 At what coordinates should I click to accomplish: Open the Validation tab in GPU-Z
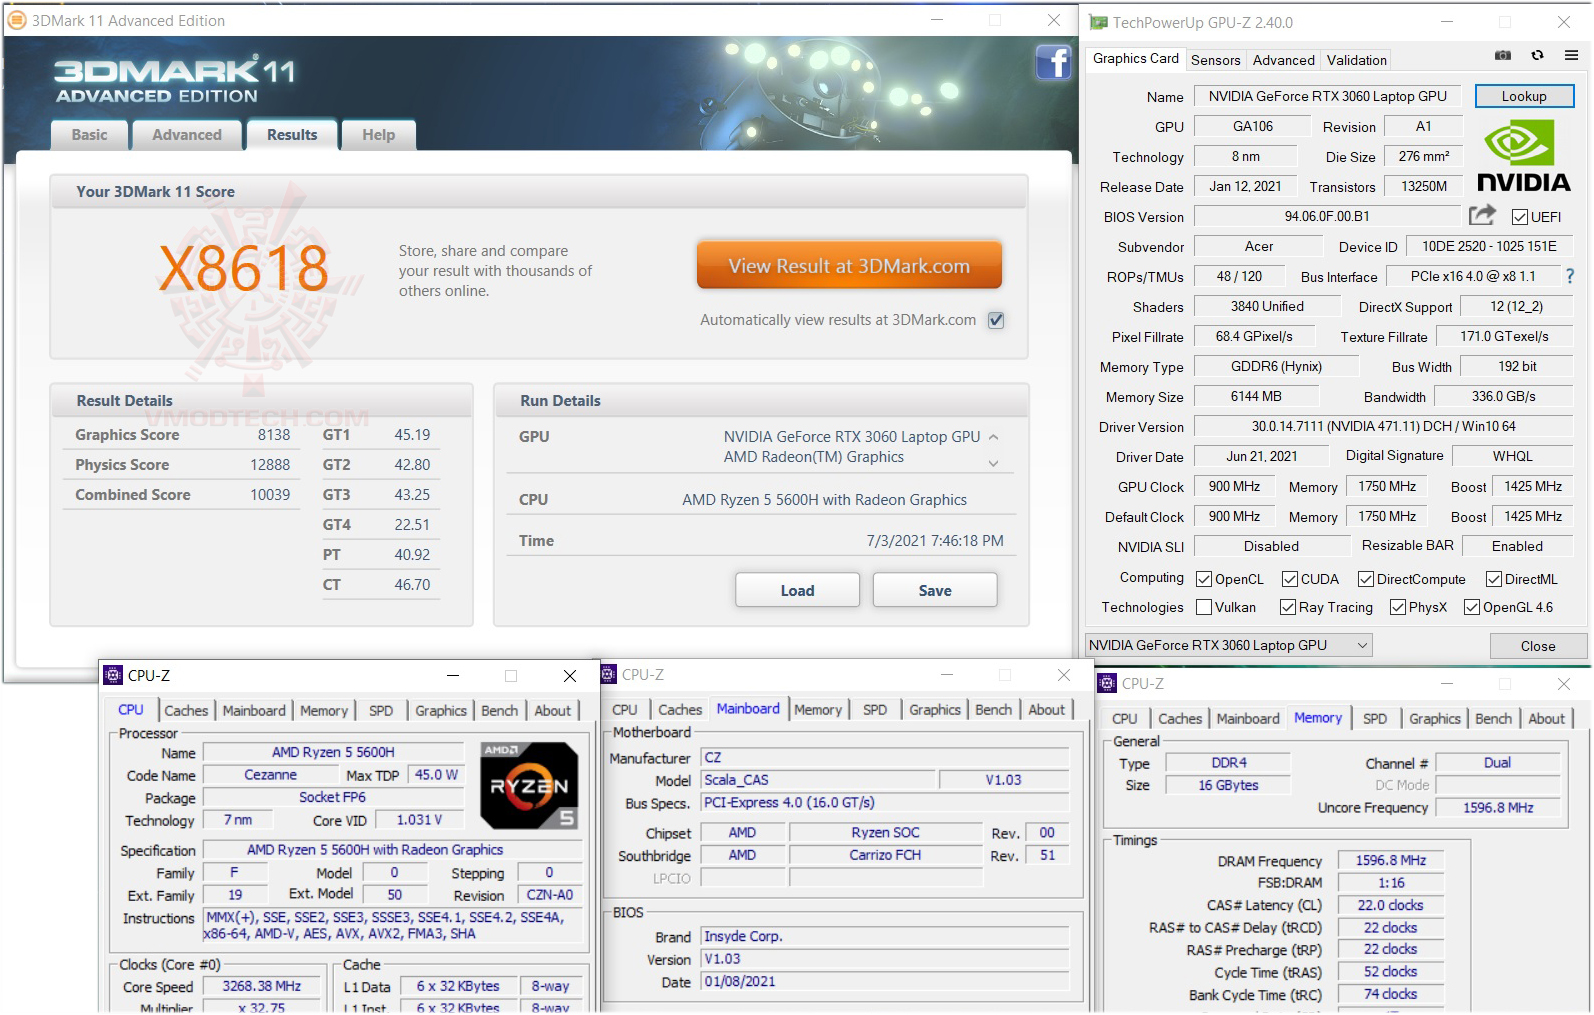coord(1356,60)
